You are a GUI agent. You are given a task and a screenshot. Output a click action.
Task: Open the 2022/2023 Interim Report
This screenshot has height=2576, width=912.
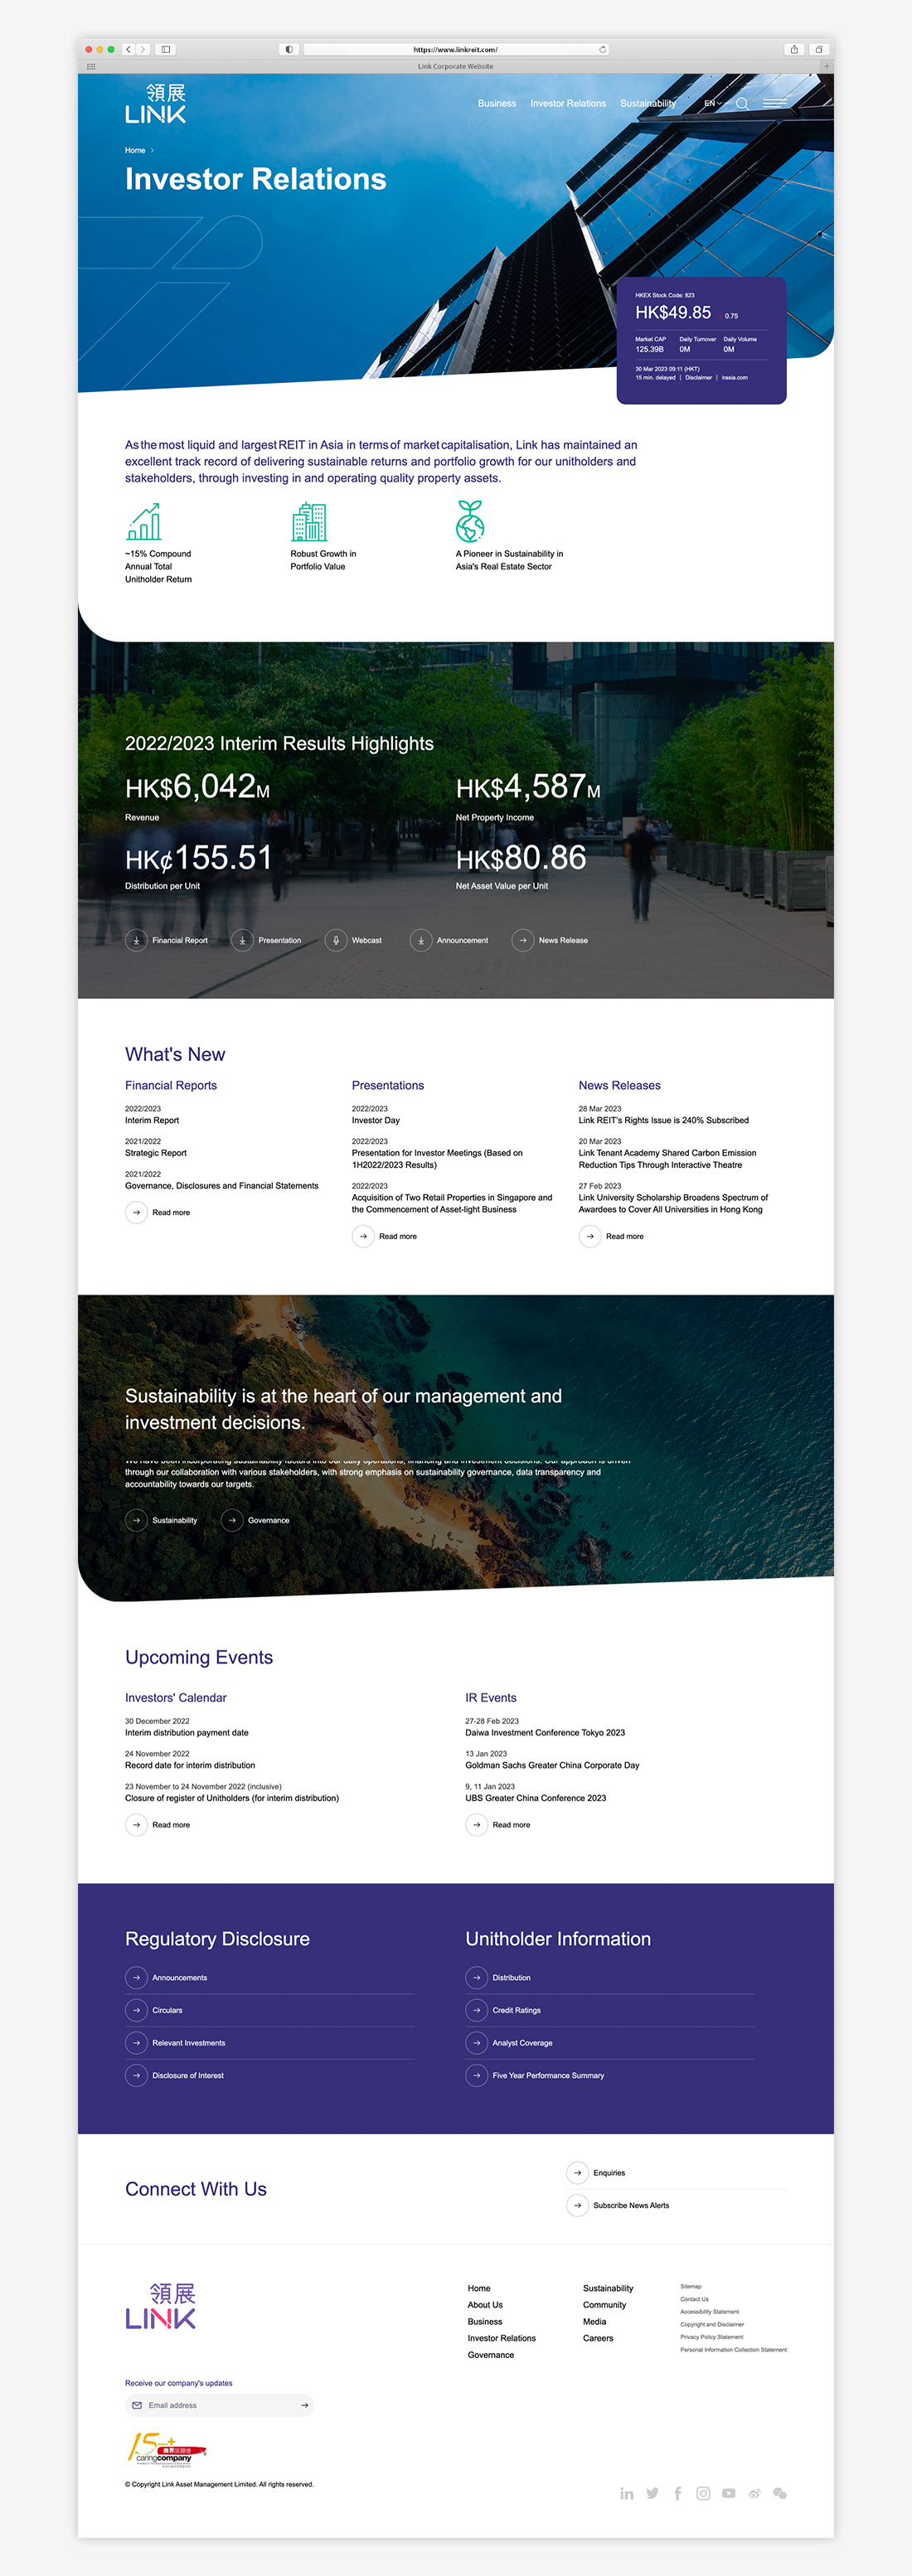tap(152, 1121)
